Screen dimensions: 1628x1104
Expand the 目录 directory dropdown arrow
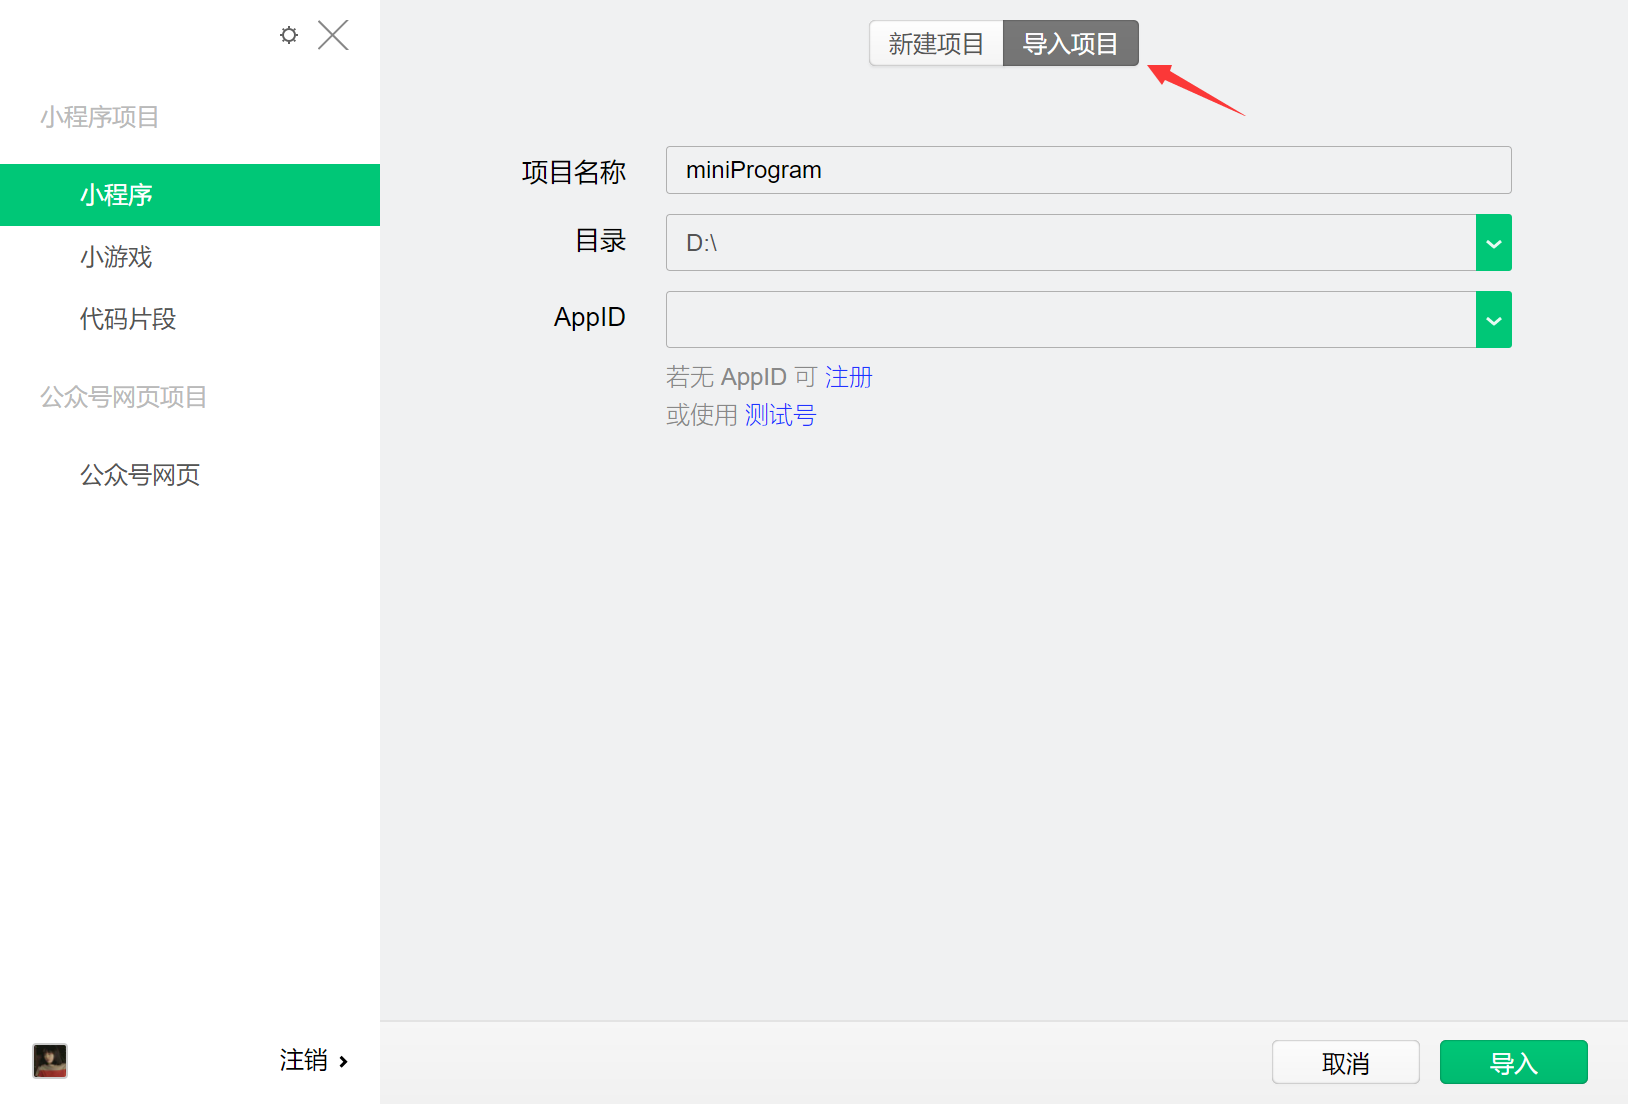click(1493, 243)
